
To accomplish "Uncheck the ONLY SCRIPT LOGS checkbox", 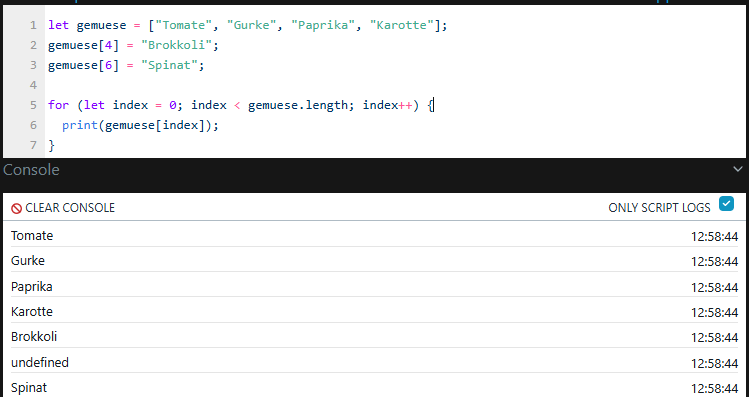I will point(726,204).
